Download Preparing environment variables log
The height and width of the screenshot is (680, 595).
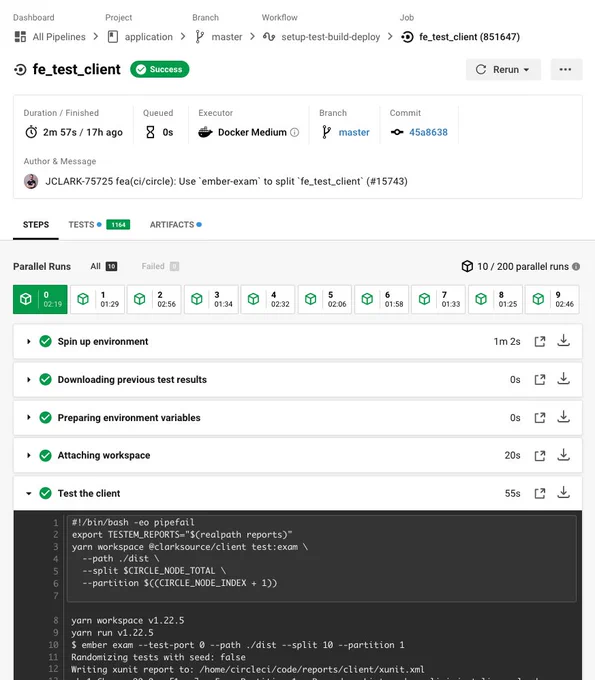coord(563,417)
